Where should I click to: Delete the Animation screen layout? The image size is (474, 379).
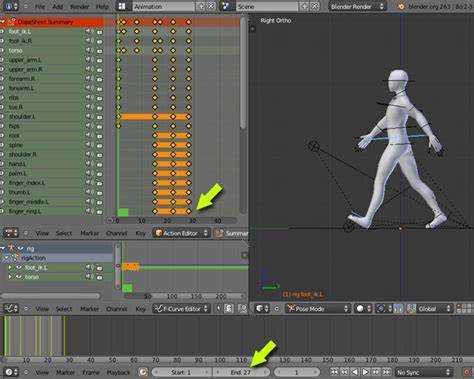pos(211,6)
